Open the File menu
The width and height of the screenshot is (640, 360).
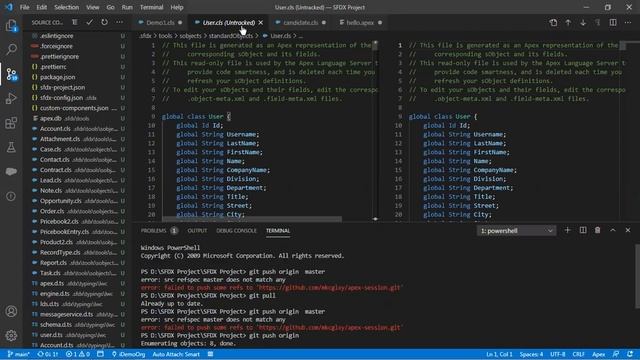pyautogui.click(x=24, y=7)
